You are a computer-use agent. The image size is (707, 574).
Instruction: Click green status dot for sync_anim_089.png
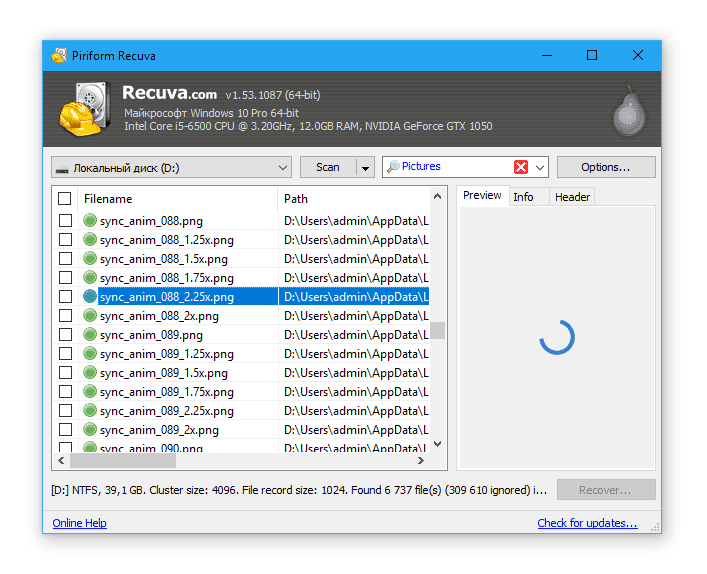coord(90,335)
